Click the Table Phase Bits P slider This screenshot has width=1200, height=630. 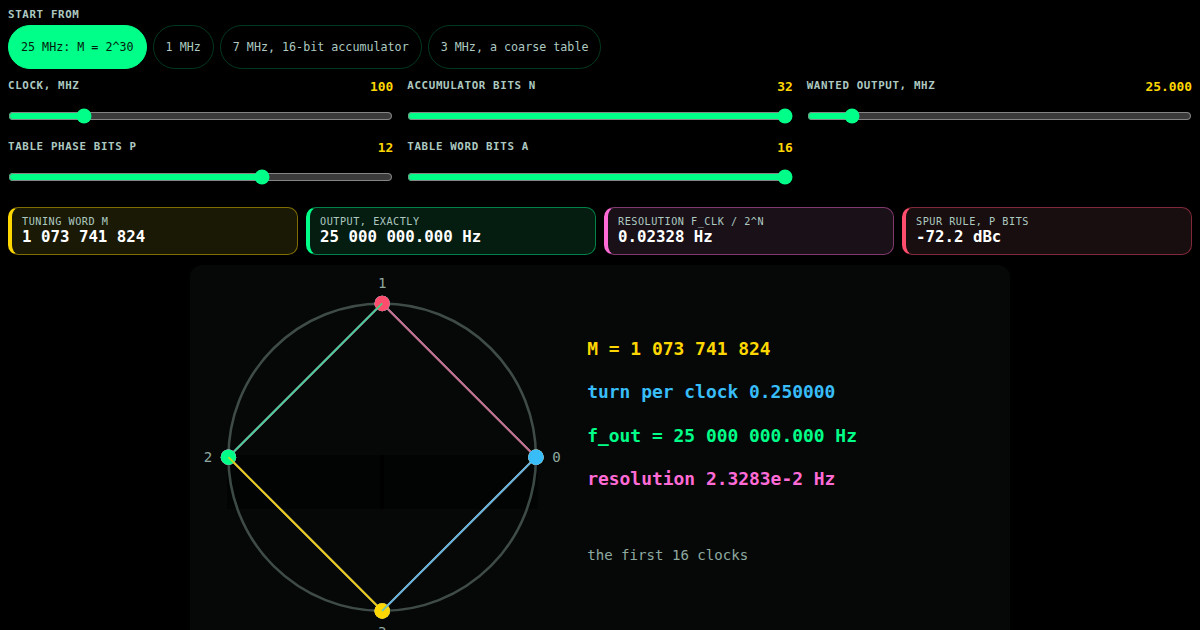pyautogui.click(x=200, y=177)
